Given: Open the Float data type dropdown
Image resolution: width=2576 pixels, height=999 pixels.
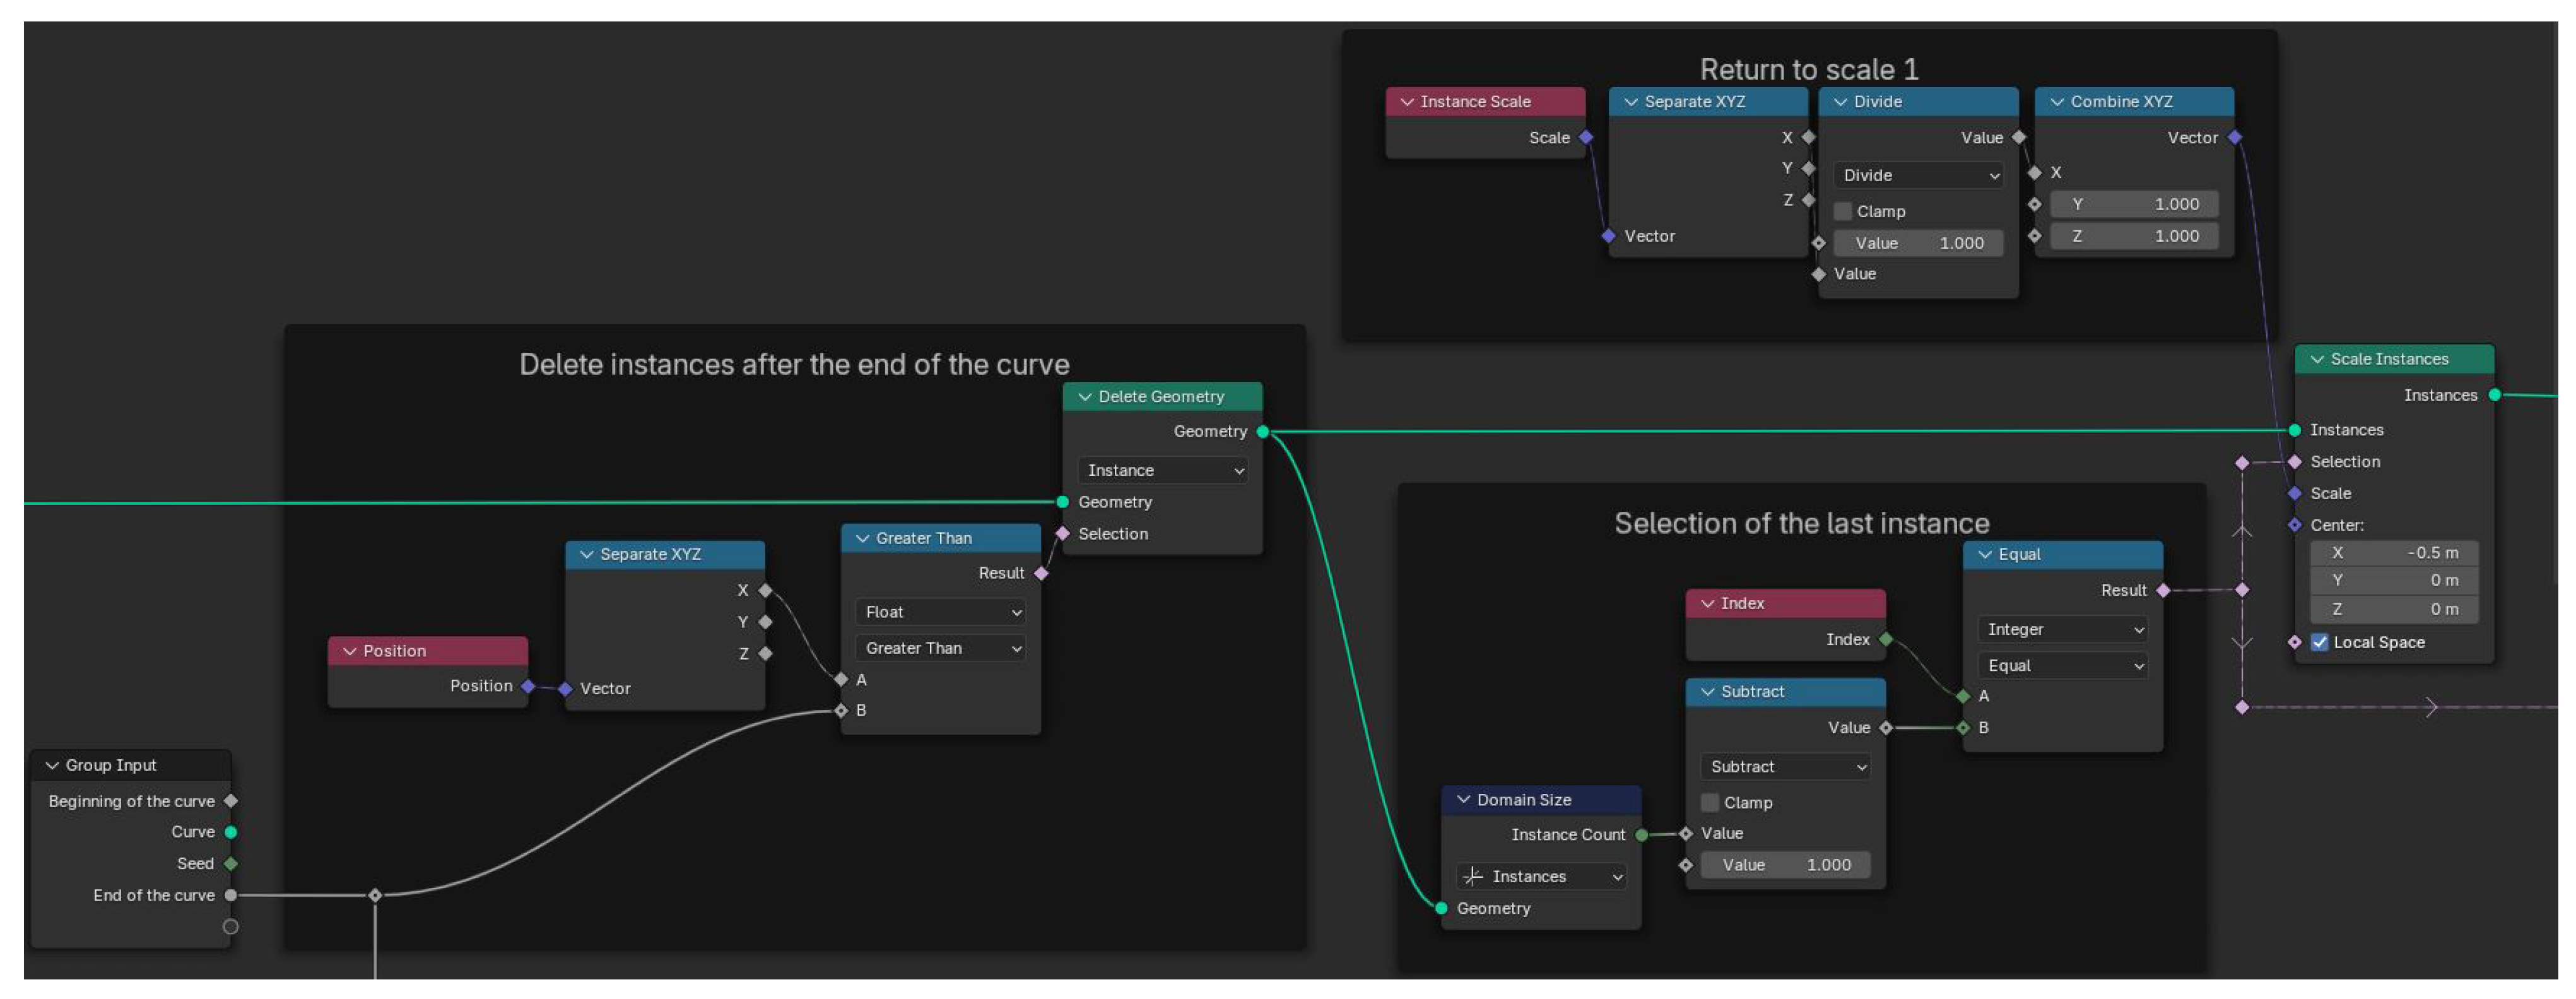Looking at the screenshot, I should 941,612.
